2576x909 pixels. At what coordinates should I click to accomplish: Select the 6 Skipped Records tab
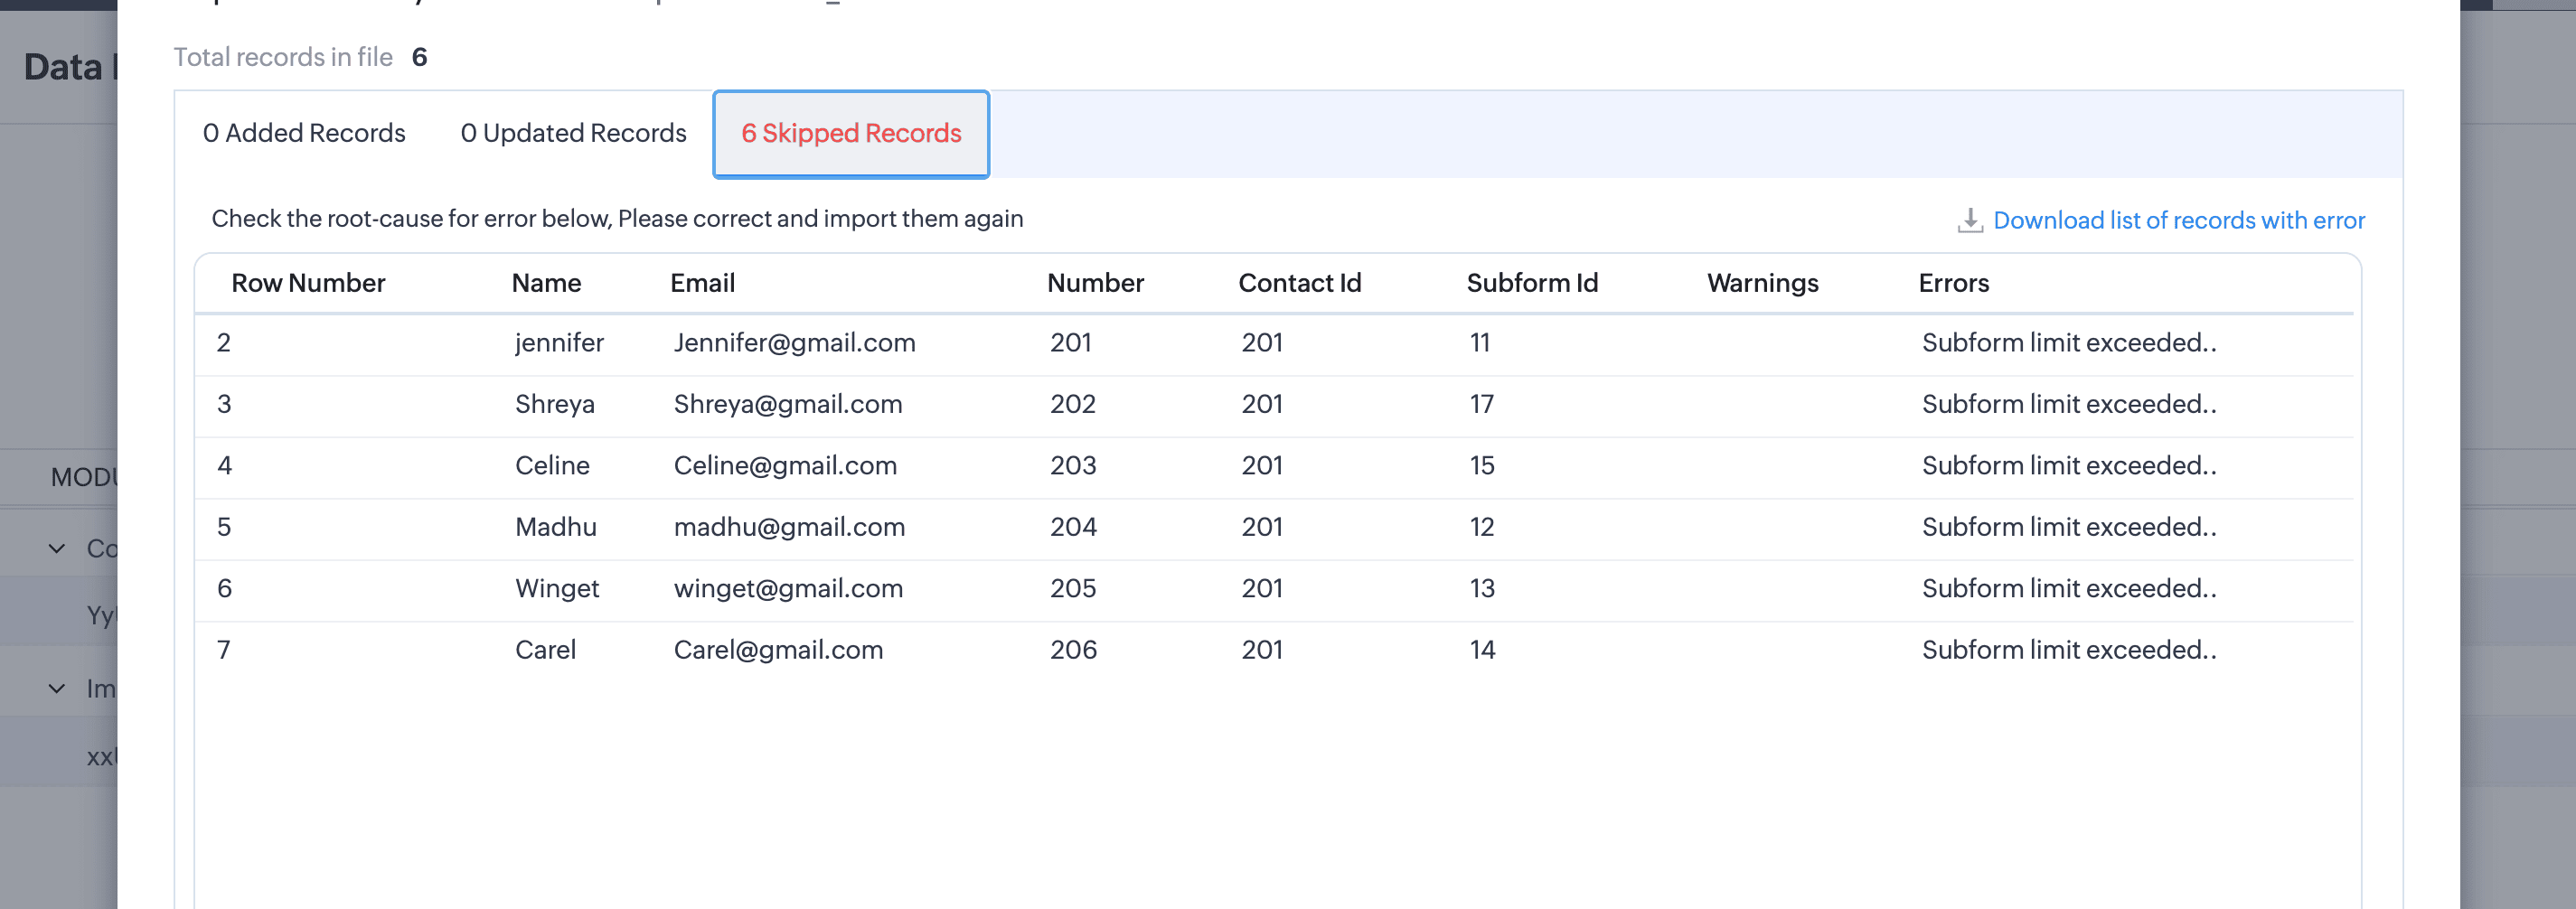click(x=851, y=133)
